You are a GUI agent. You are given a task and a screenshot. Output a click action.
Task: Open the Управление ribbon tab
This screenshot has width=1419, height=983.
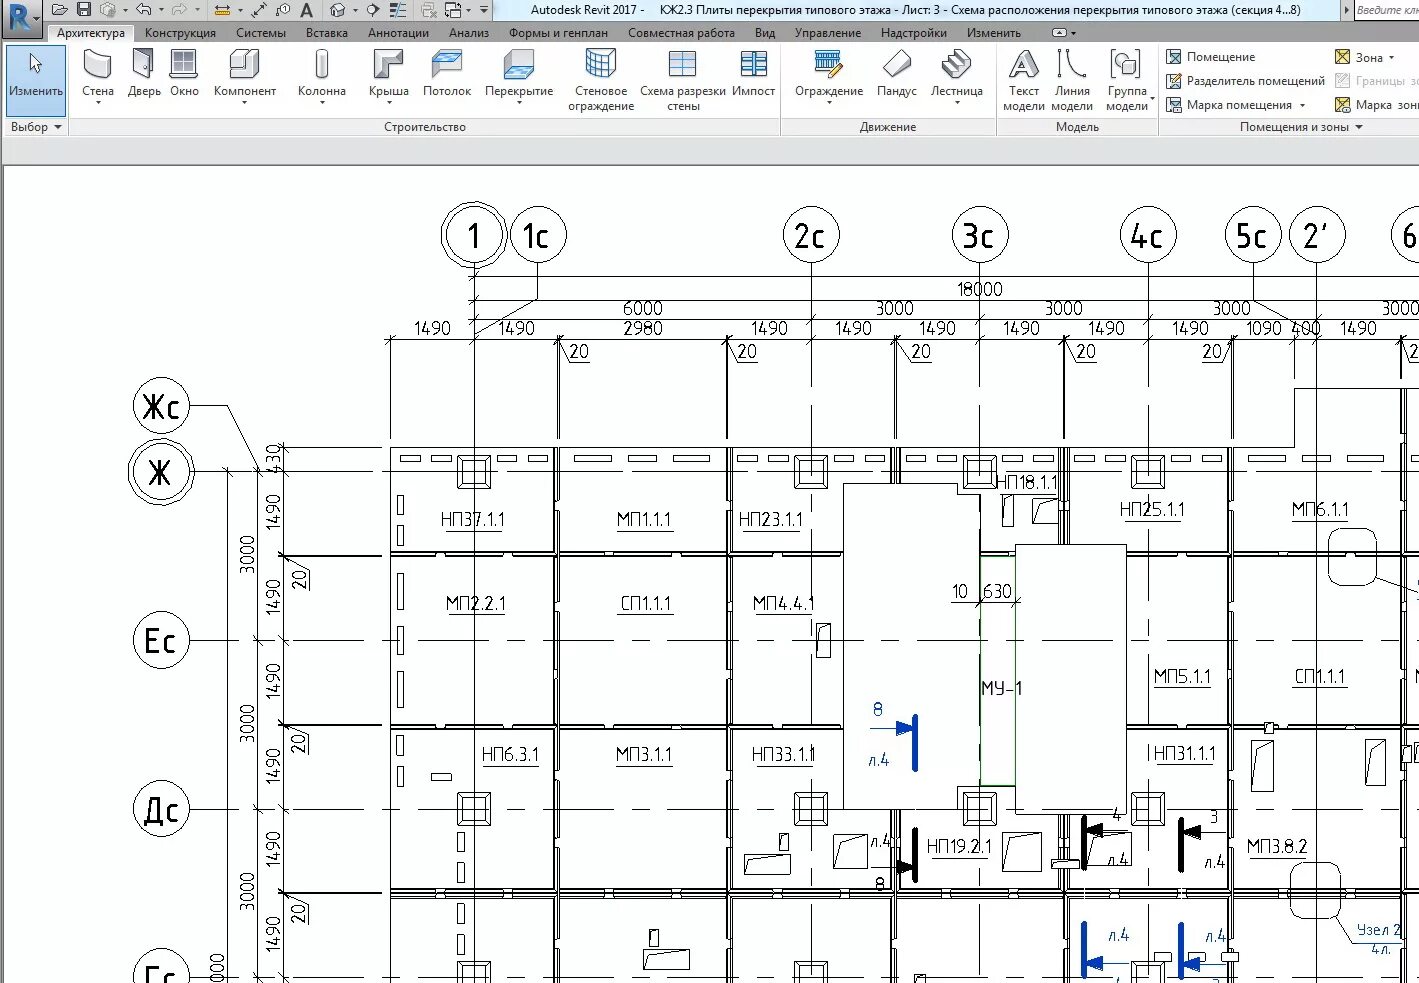pos(828,33)
